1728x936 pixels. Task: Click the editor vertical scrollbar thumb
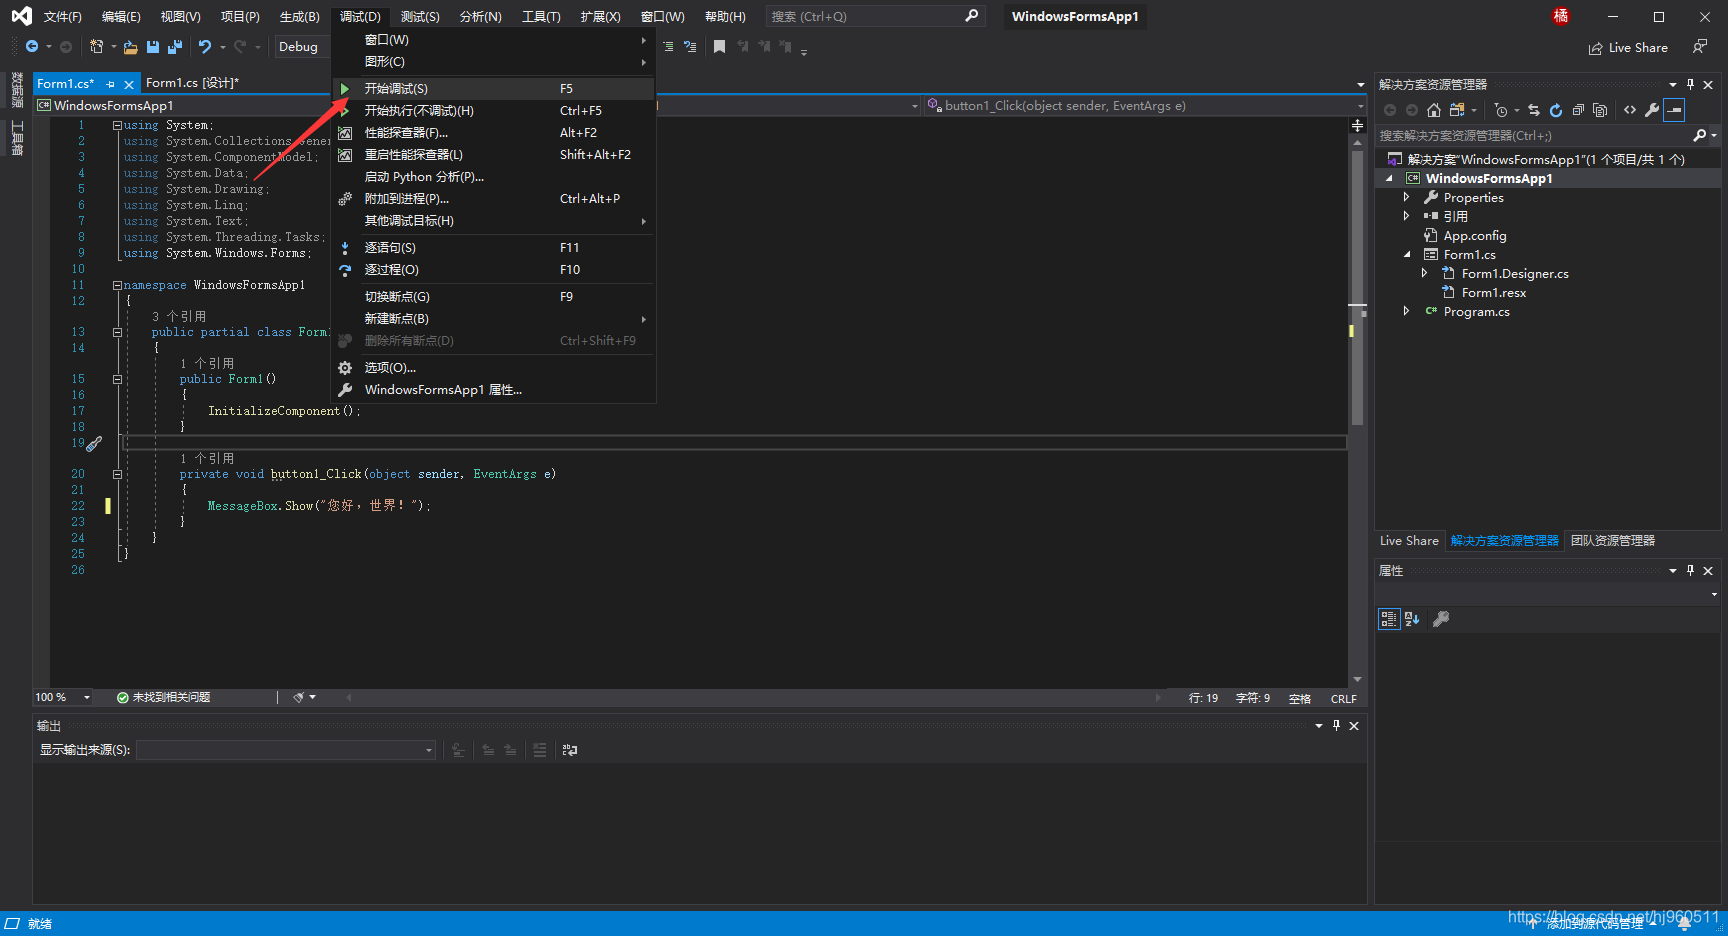coord(1357,286)
